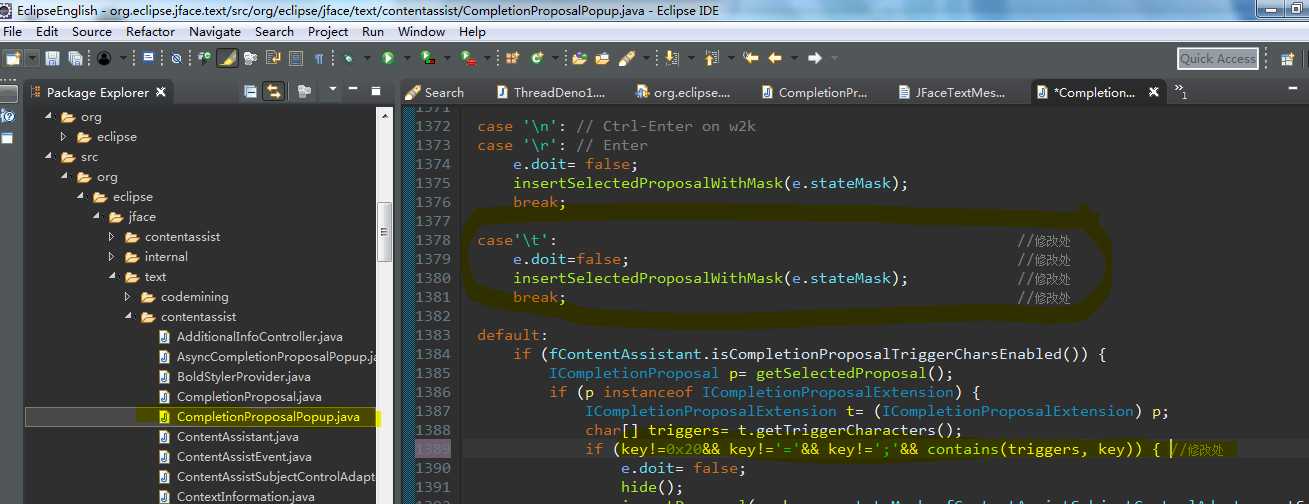Navigate Back with yellow left arrow
The height and width of the screenshot is (504, 1309).
tap(774, 58)
